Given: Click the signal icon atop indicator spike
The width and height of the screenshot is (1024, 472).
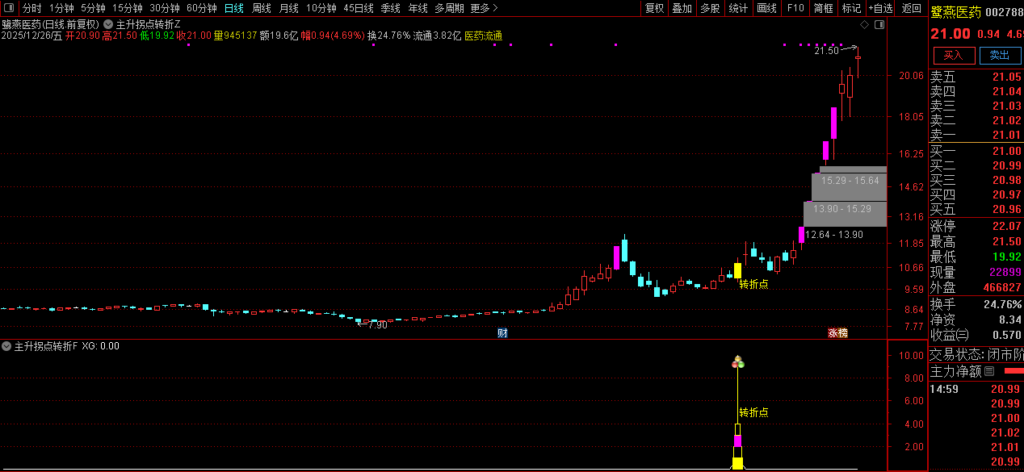Looking at the screenshot, I should pyautogui.click(x=738, y=361).
